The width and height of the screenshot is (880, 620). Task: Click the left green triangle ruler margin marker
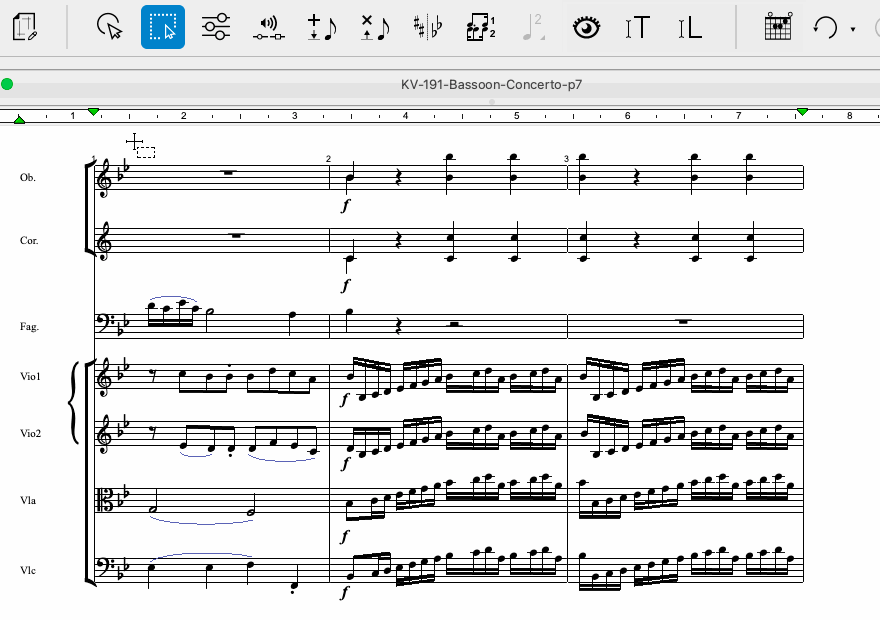click(x=19, y=120)
